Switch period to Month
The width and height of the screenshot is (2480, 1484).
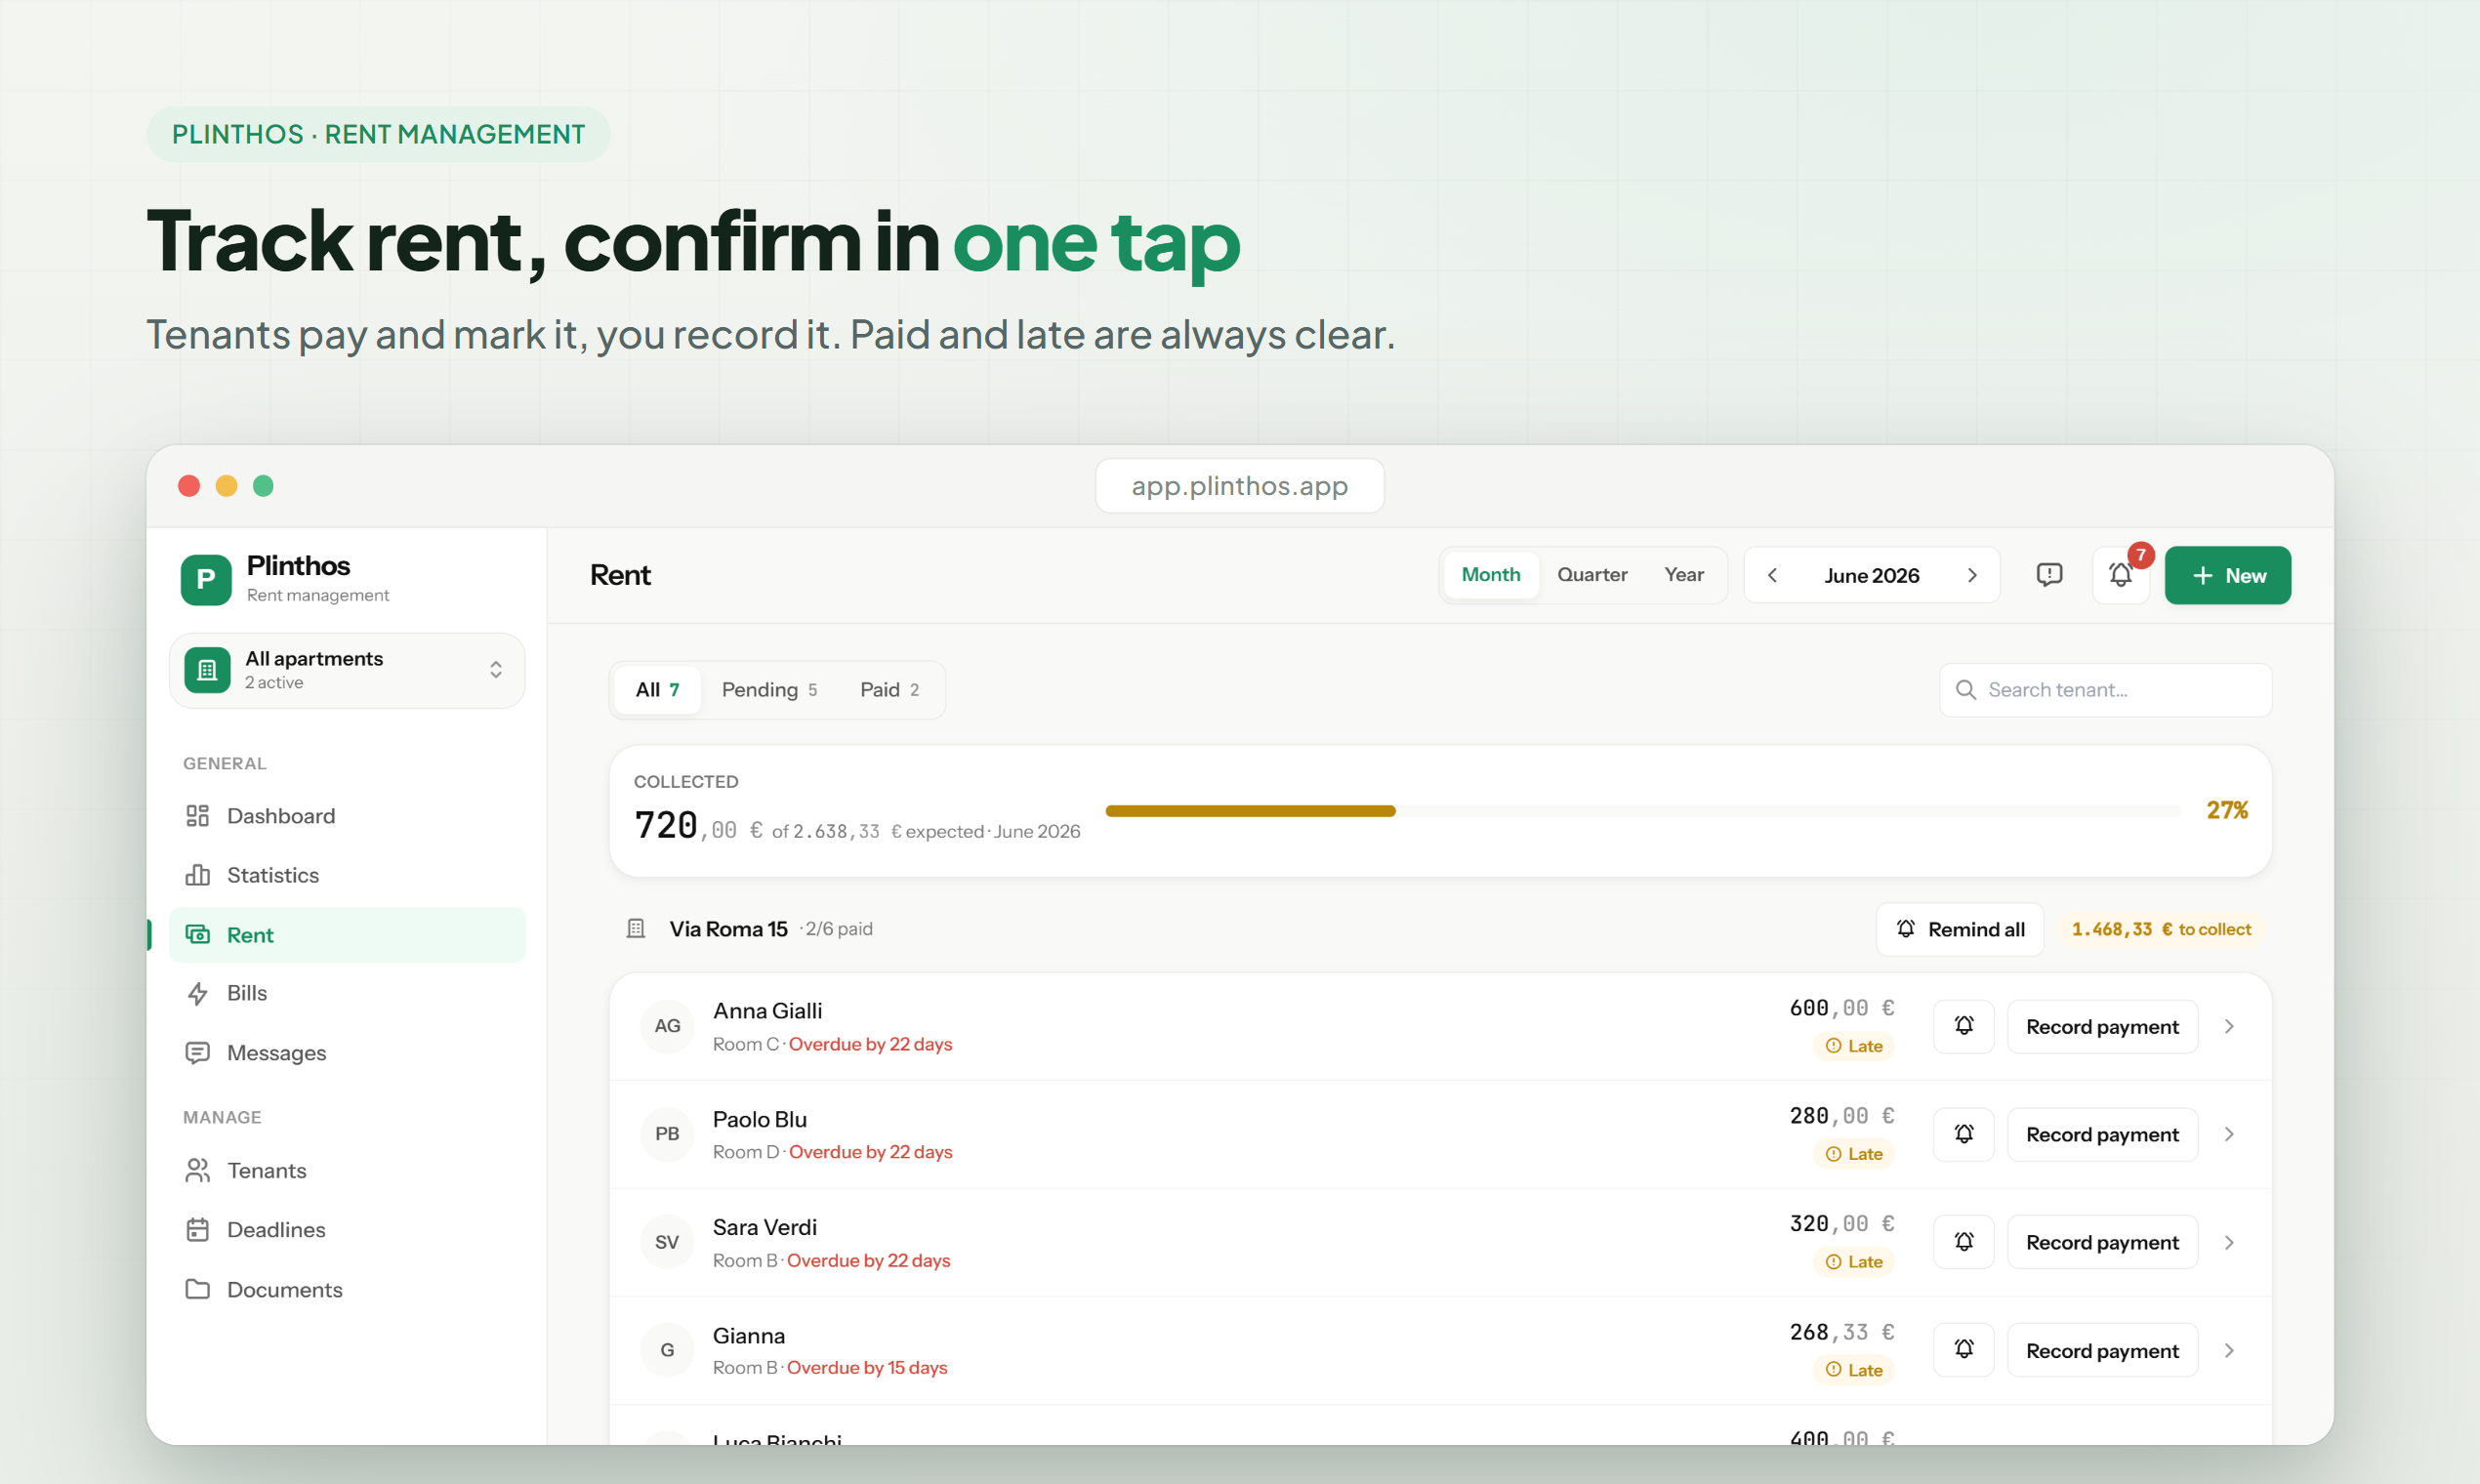coord(1491,575)
